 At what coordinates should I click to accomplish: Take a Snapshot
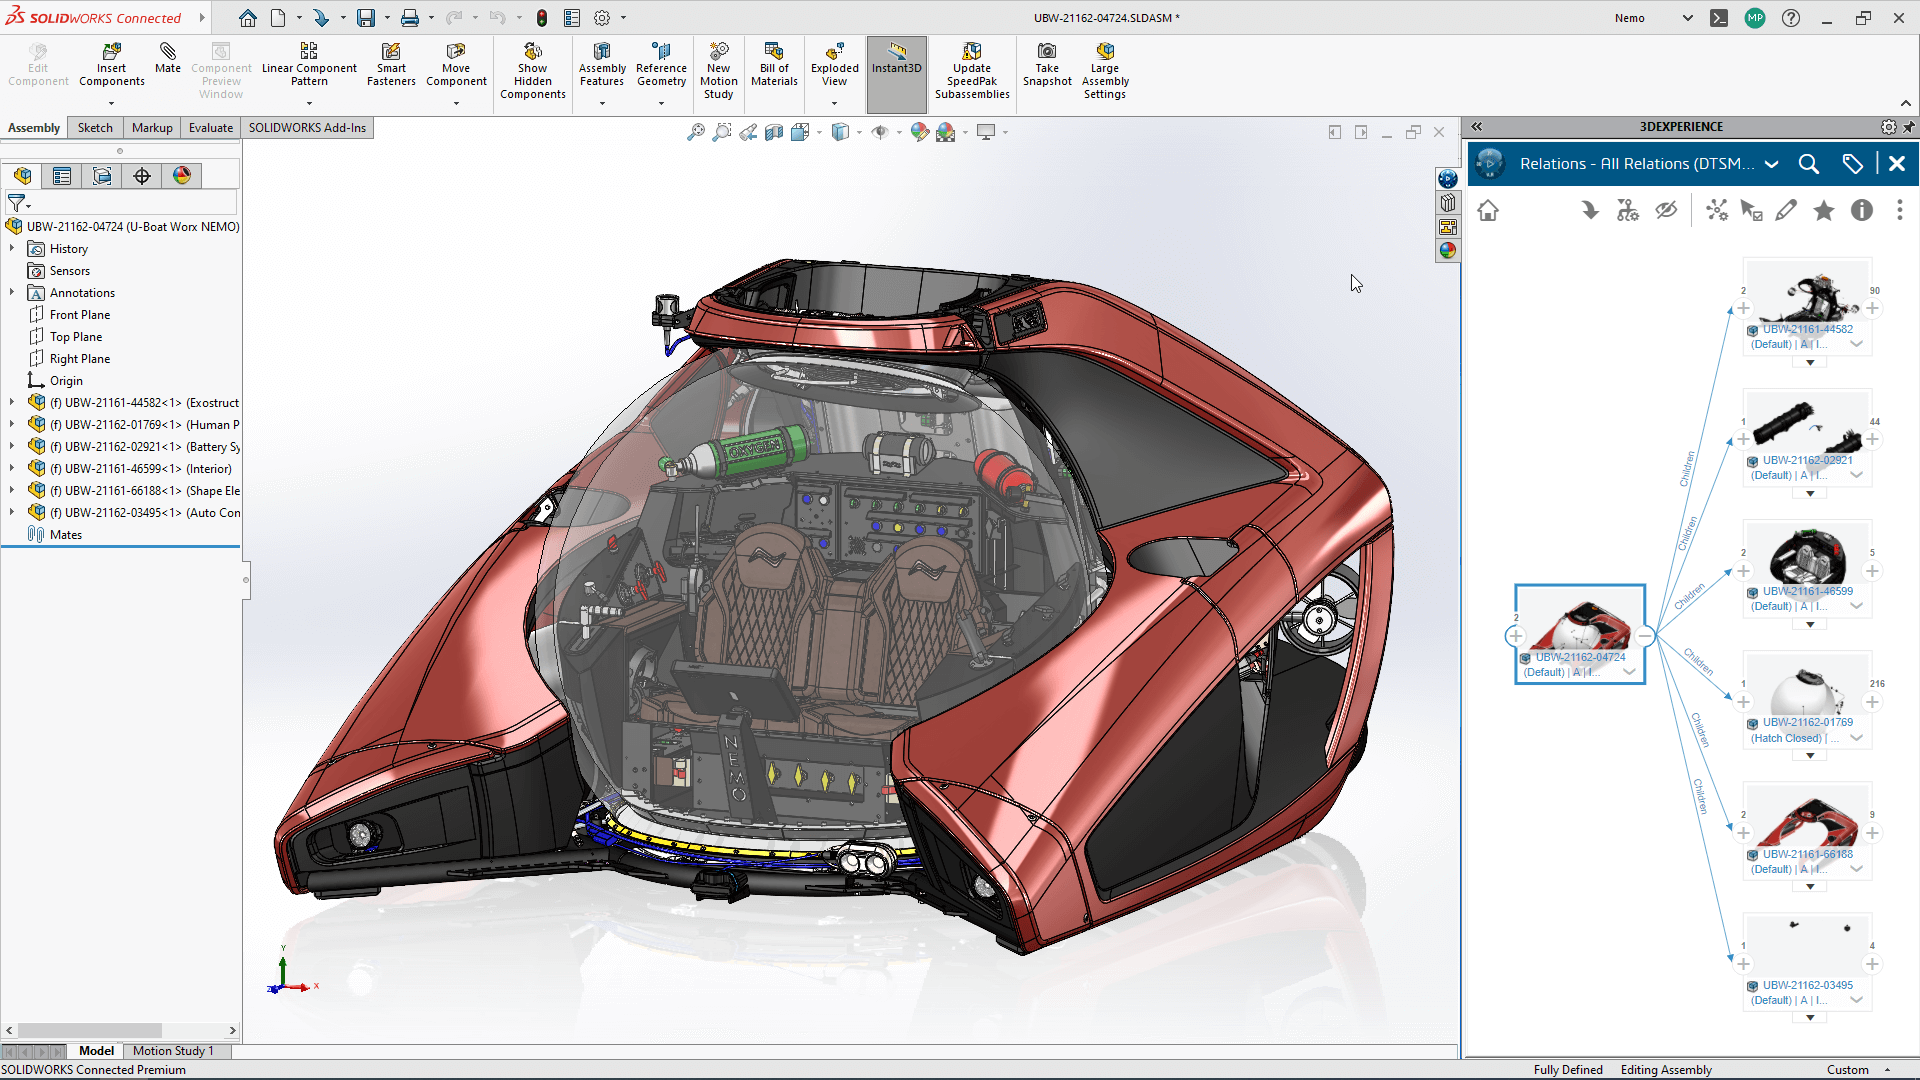pos(1047,66)
